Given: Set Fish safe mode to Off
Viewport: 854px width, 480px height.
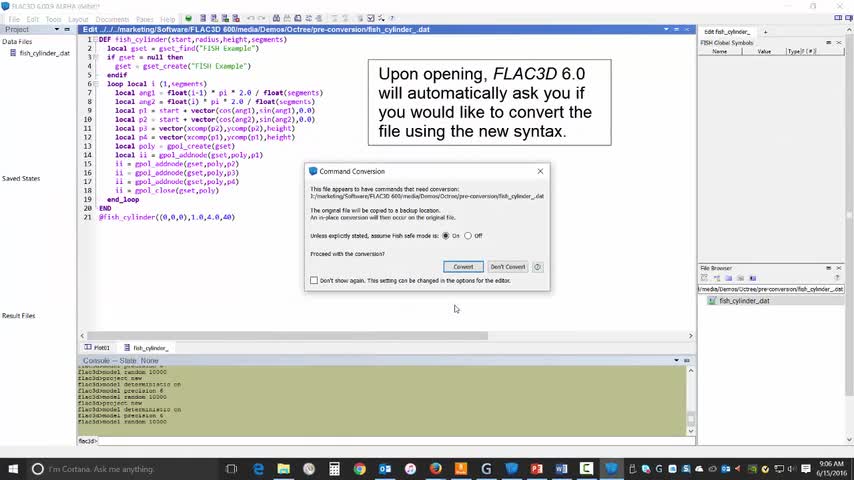Looking at the screenshot, I should (x=468, y=236).
